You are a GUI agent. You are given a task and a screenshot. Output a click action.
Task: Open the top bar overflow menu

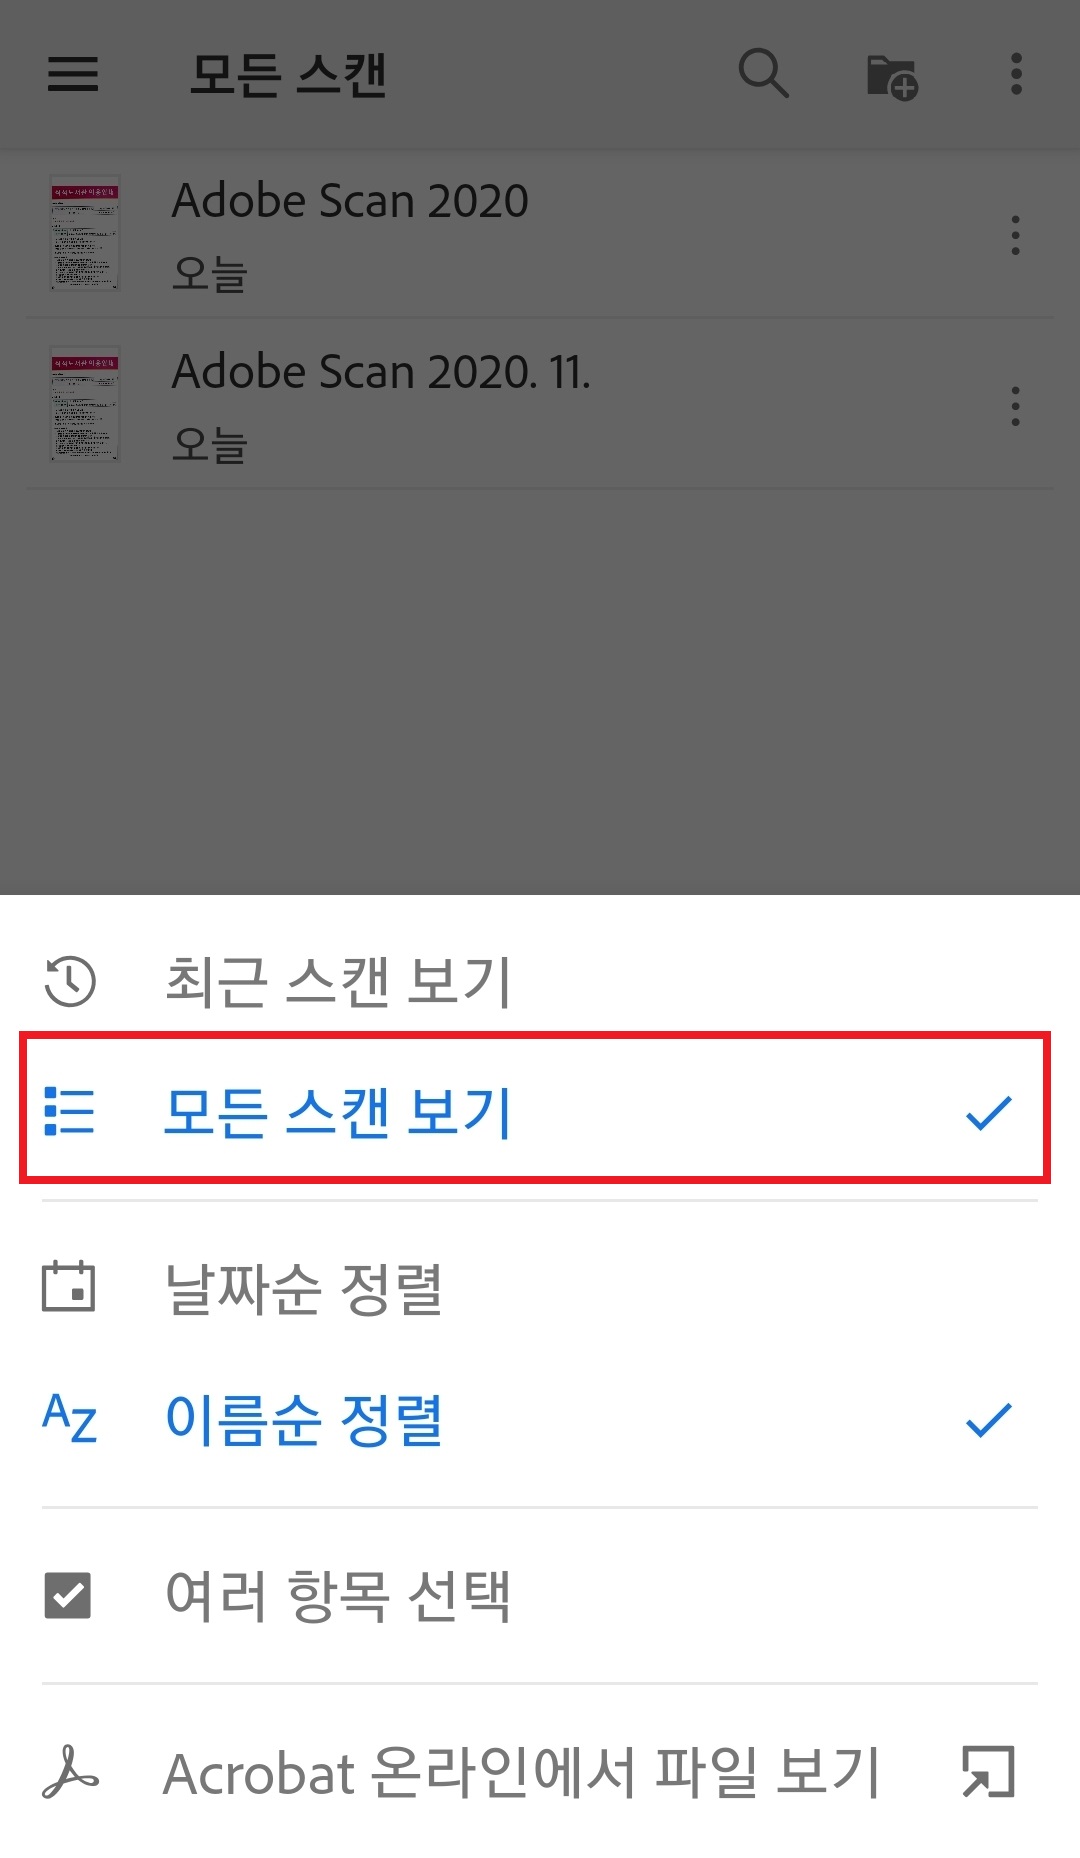click(x=1016, y=74)
